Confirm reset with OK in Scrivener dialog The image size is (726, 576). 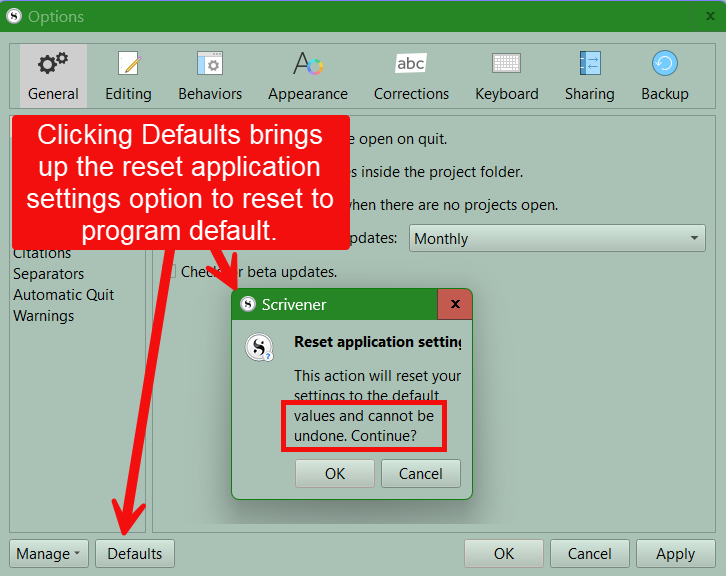335,474
